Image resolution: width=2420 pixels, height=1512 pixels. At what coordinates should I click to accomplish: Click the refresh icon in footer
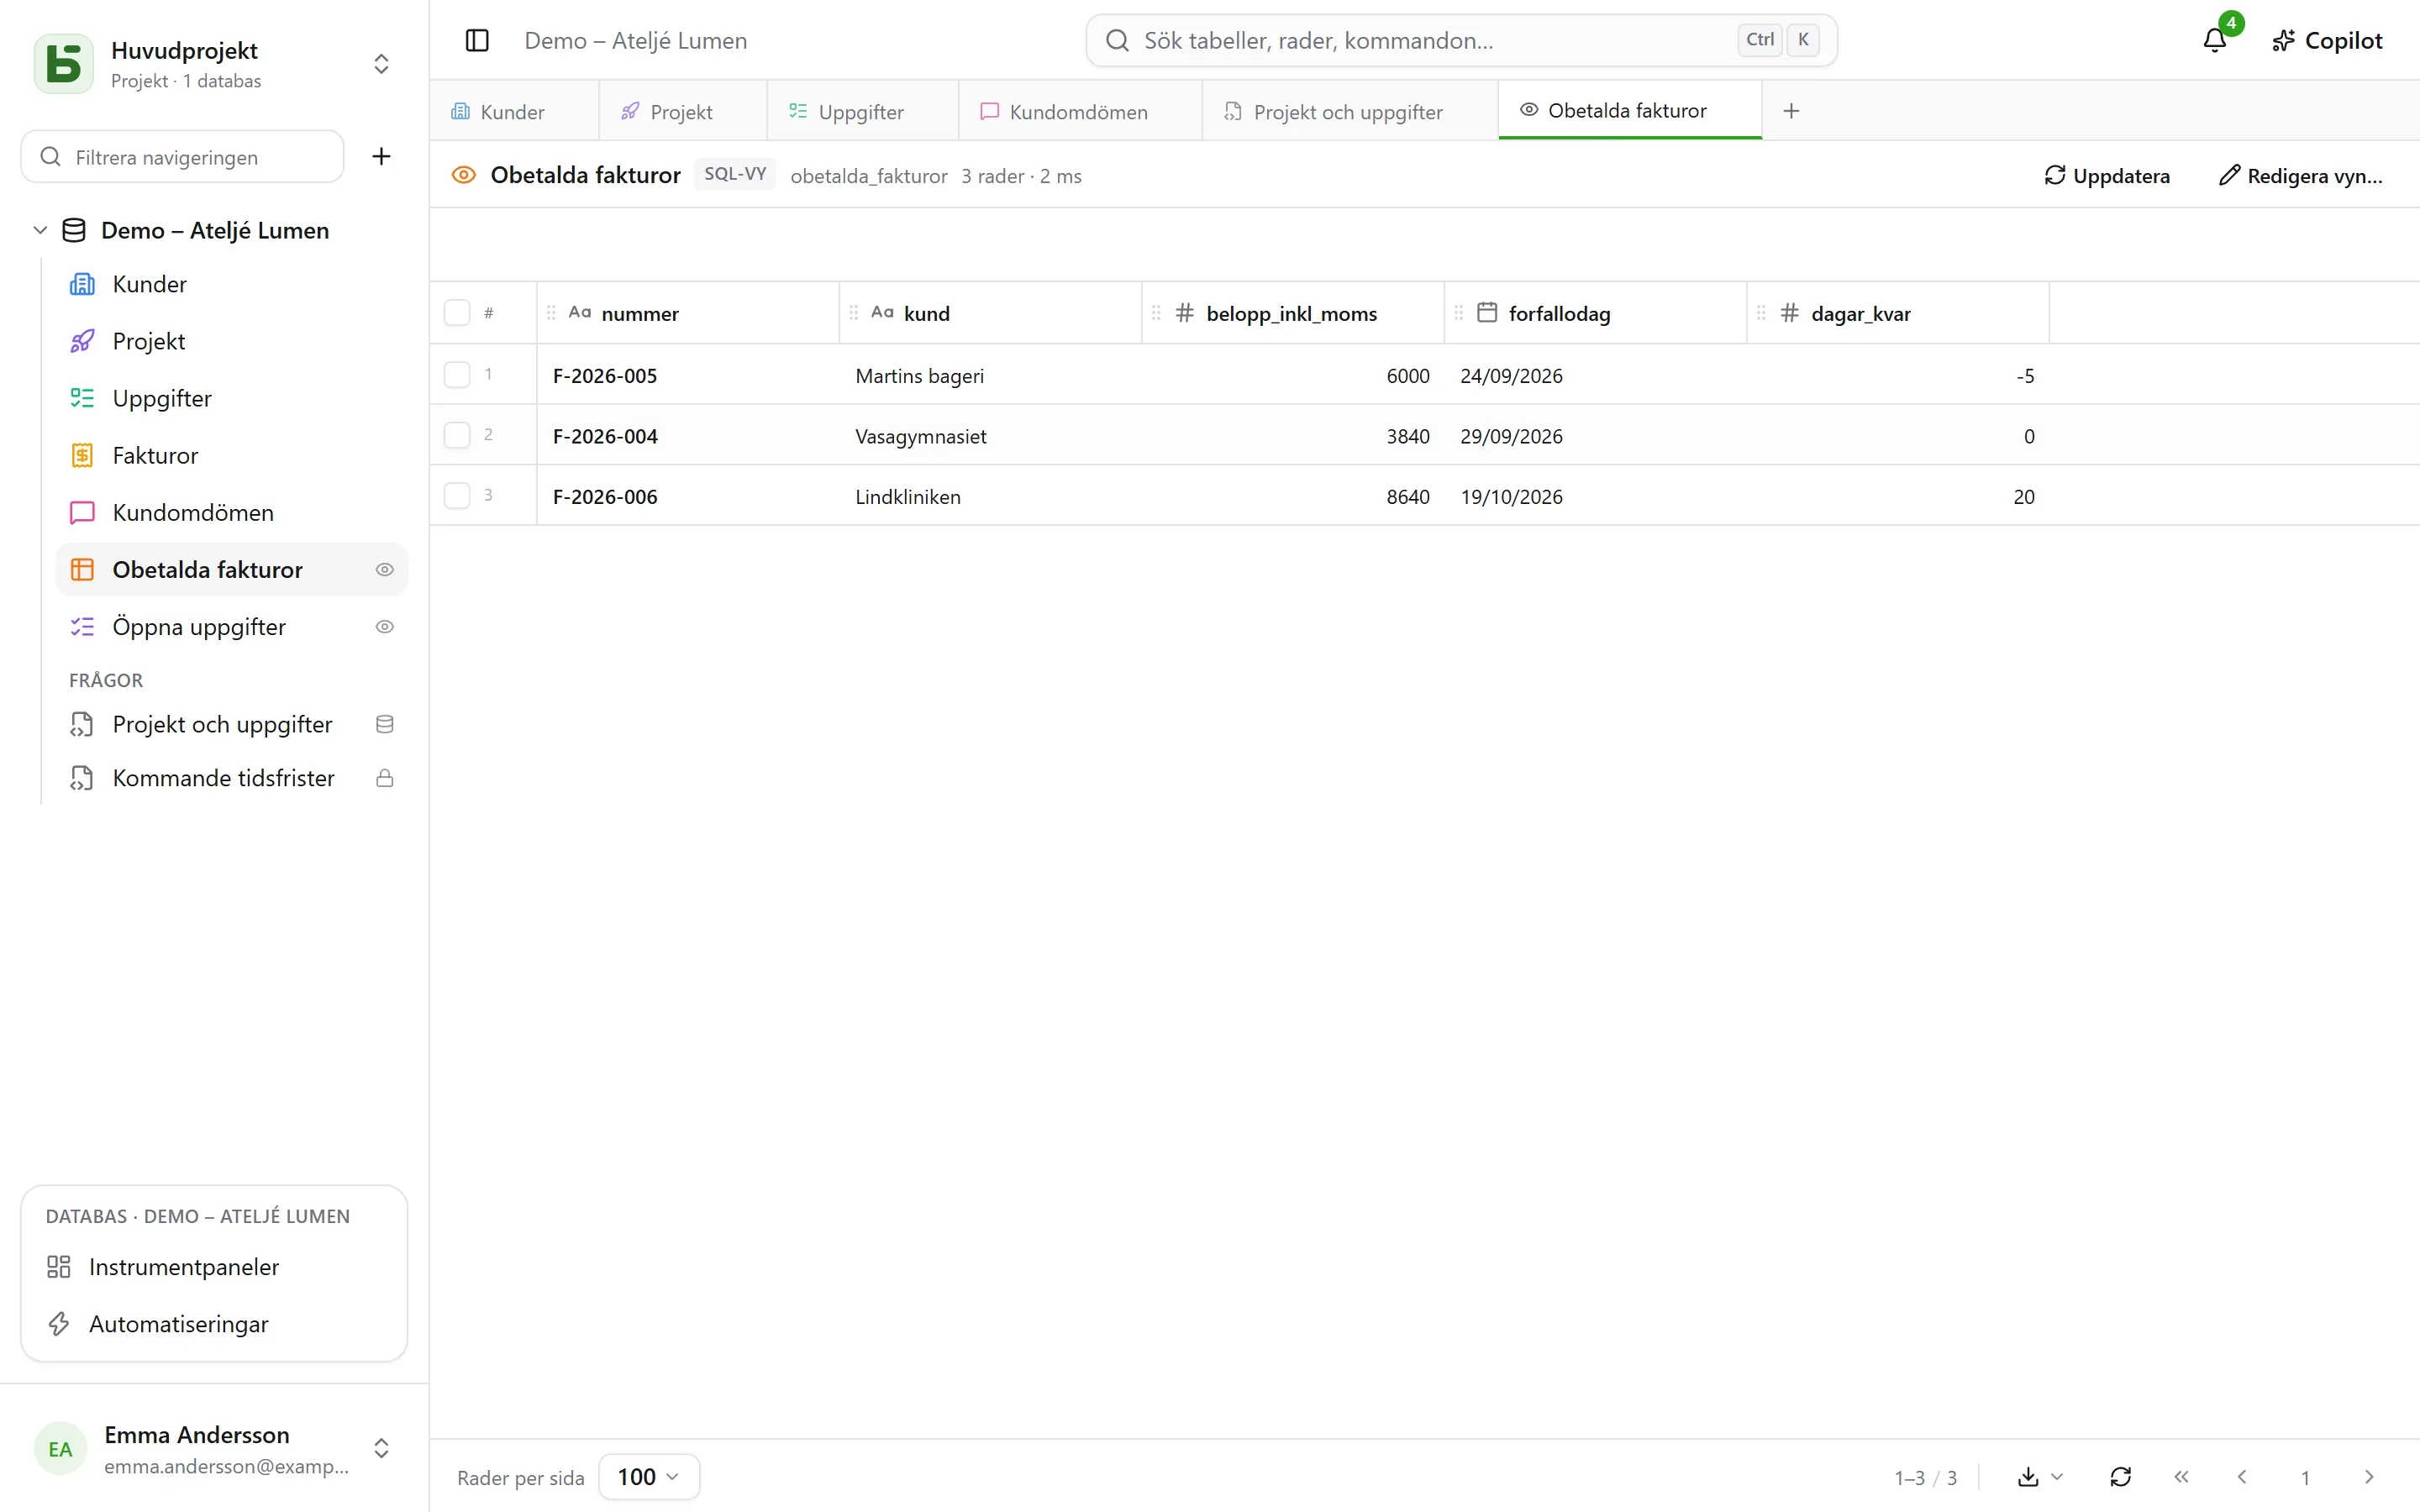pyautogui.click(x=2120, y=1477)
